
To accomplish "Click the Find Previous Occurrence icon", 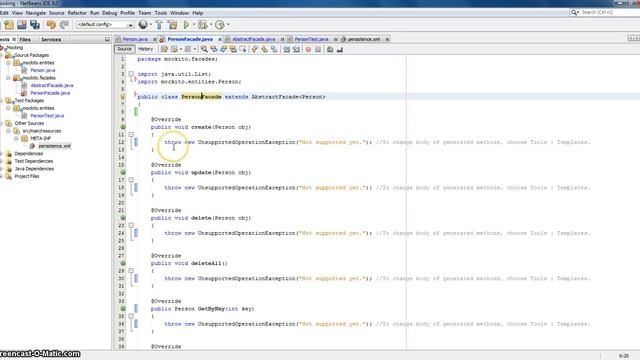I will point(213,49).
